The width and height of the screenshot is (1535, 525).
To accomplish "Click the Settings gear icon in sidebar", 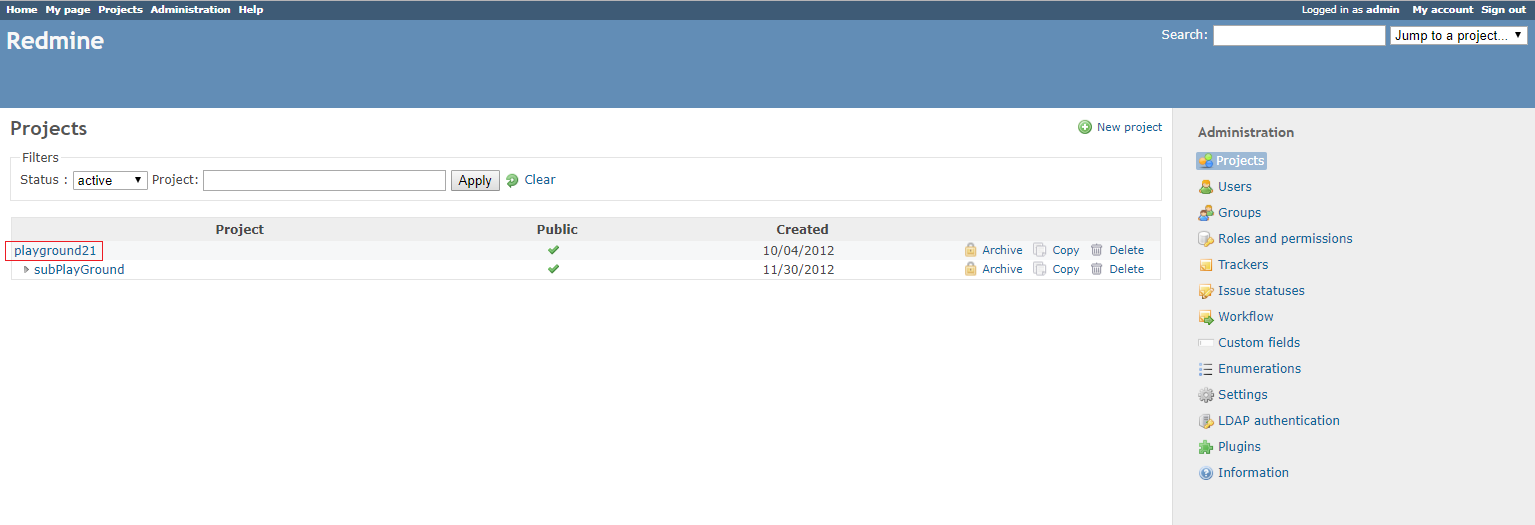I will 1206,395.
